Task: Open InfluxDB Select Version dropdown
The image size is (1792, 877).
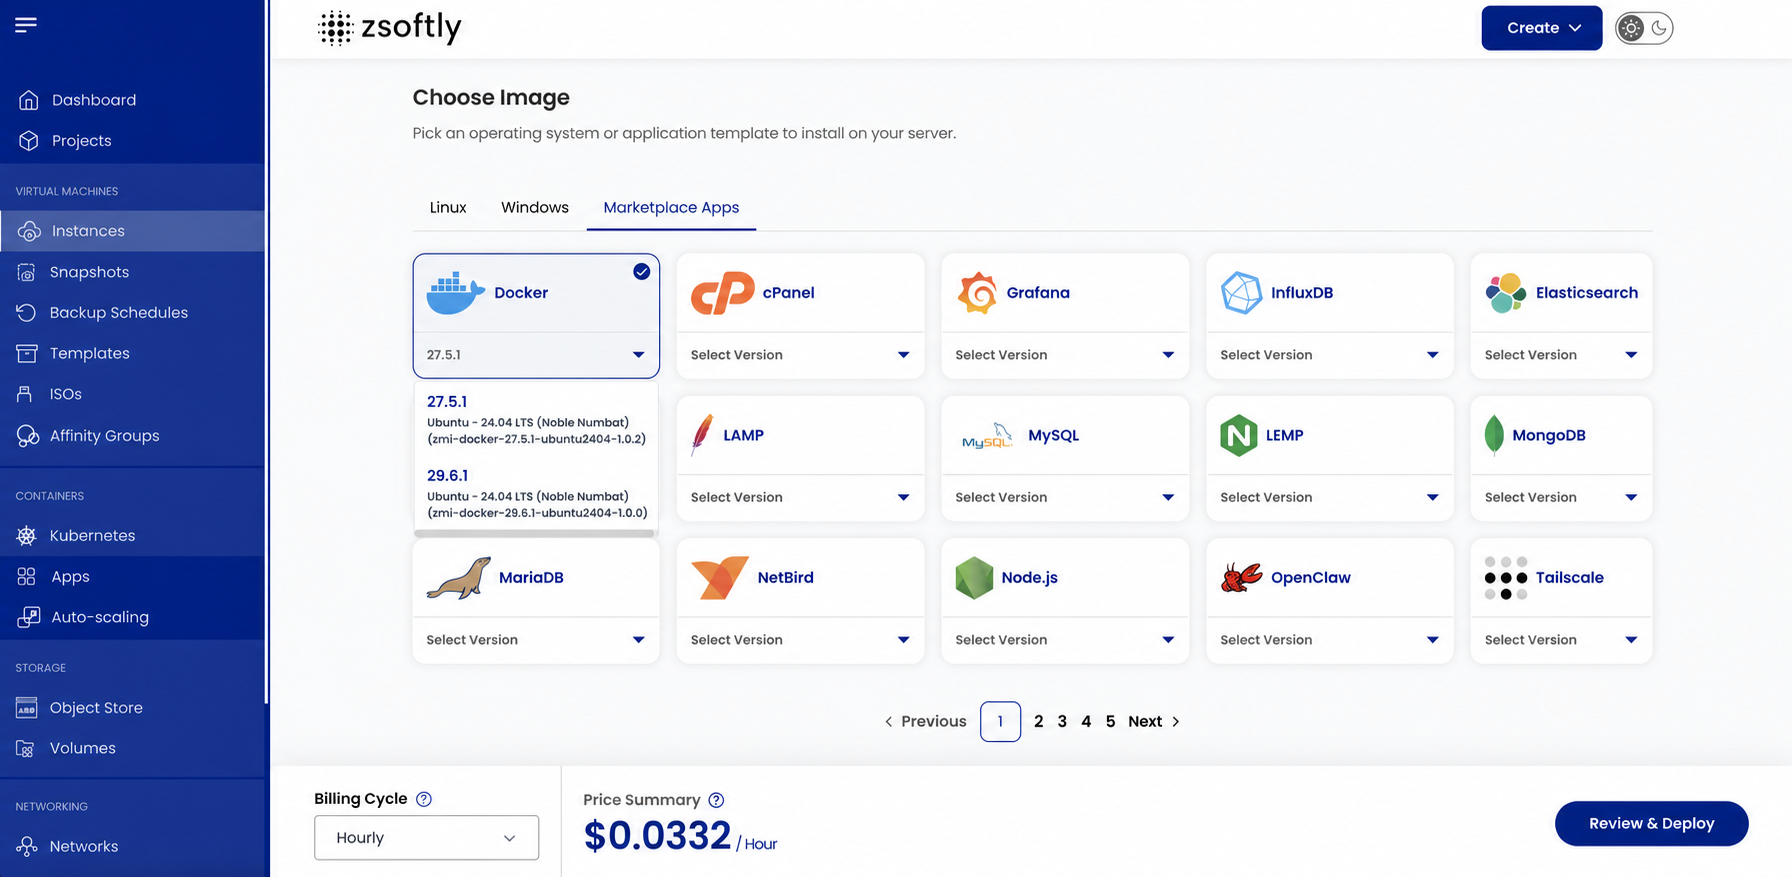Action: point(1330,355)
